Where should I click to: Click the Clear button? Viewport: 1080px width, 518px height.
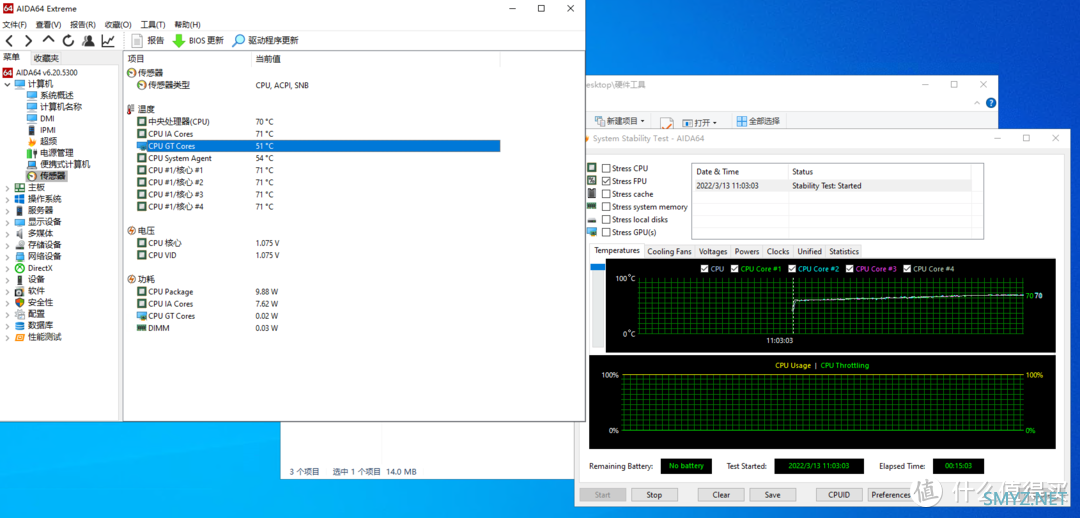point(721,495)
